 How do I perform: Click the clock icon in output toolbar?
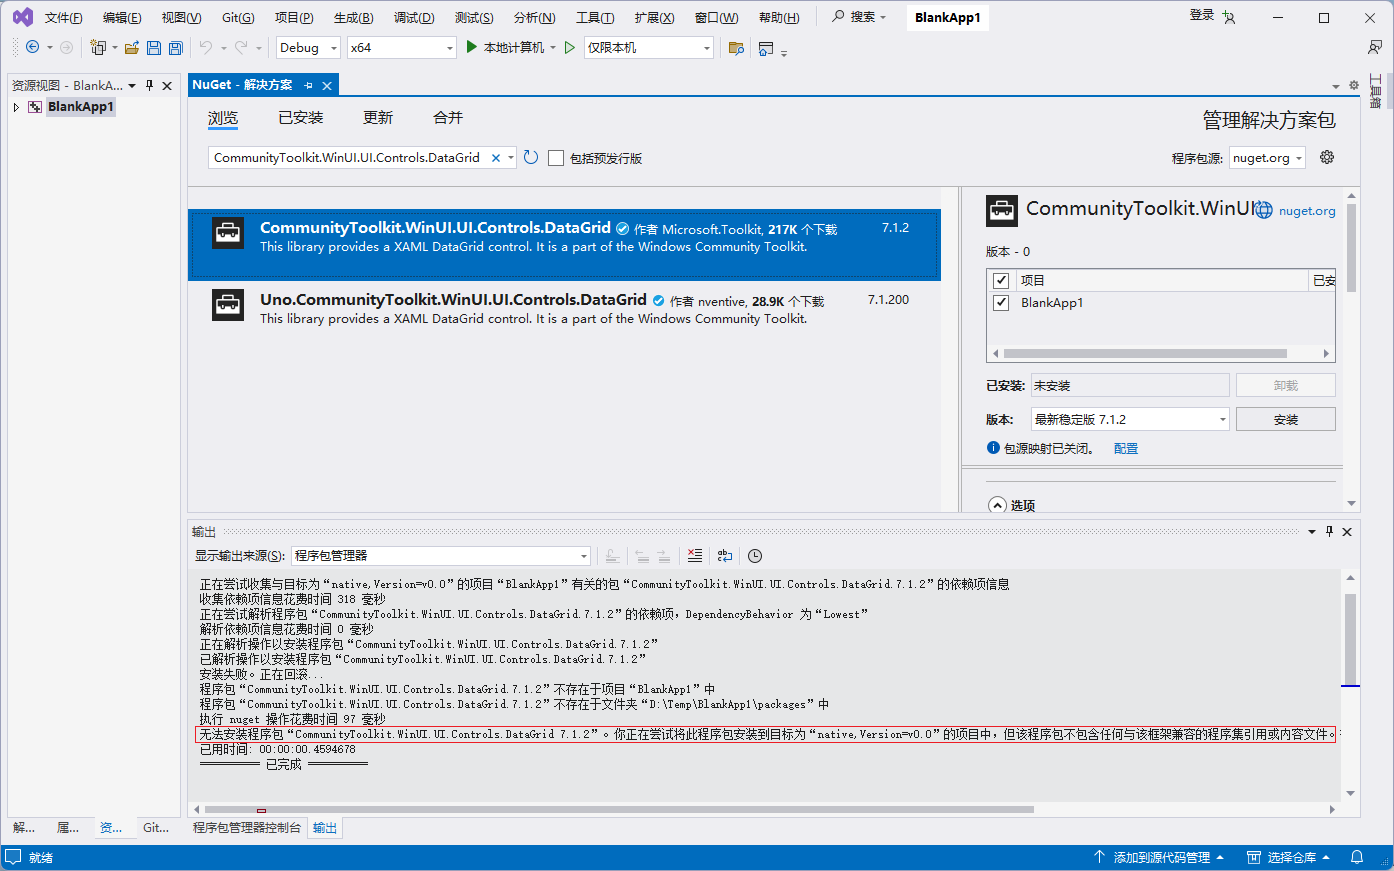pyautogui.click(x=755, y=555)
